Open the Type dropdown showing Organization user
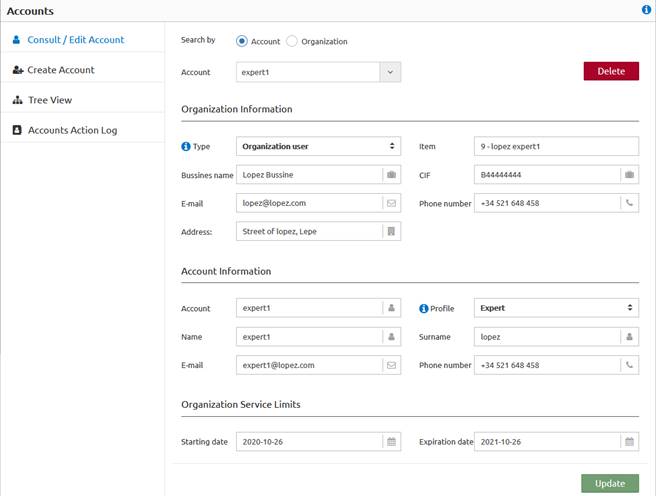Image resolution: width=656 pixels, height=496 pixels. pos(318,146)
